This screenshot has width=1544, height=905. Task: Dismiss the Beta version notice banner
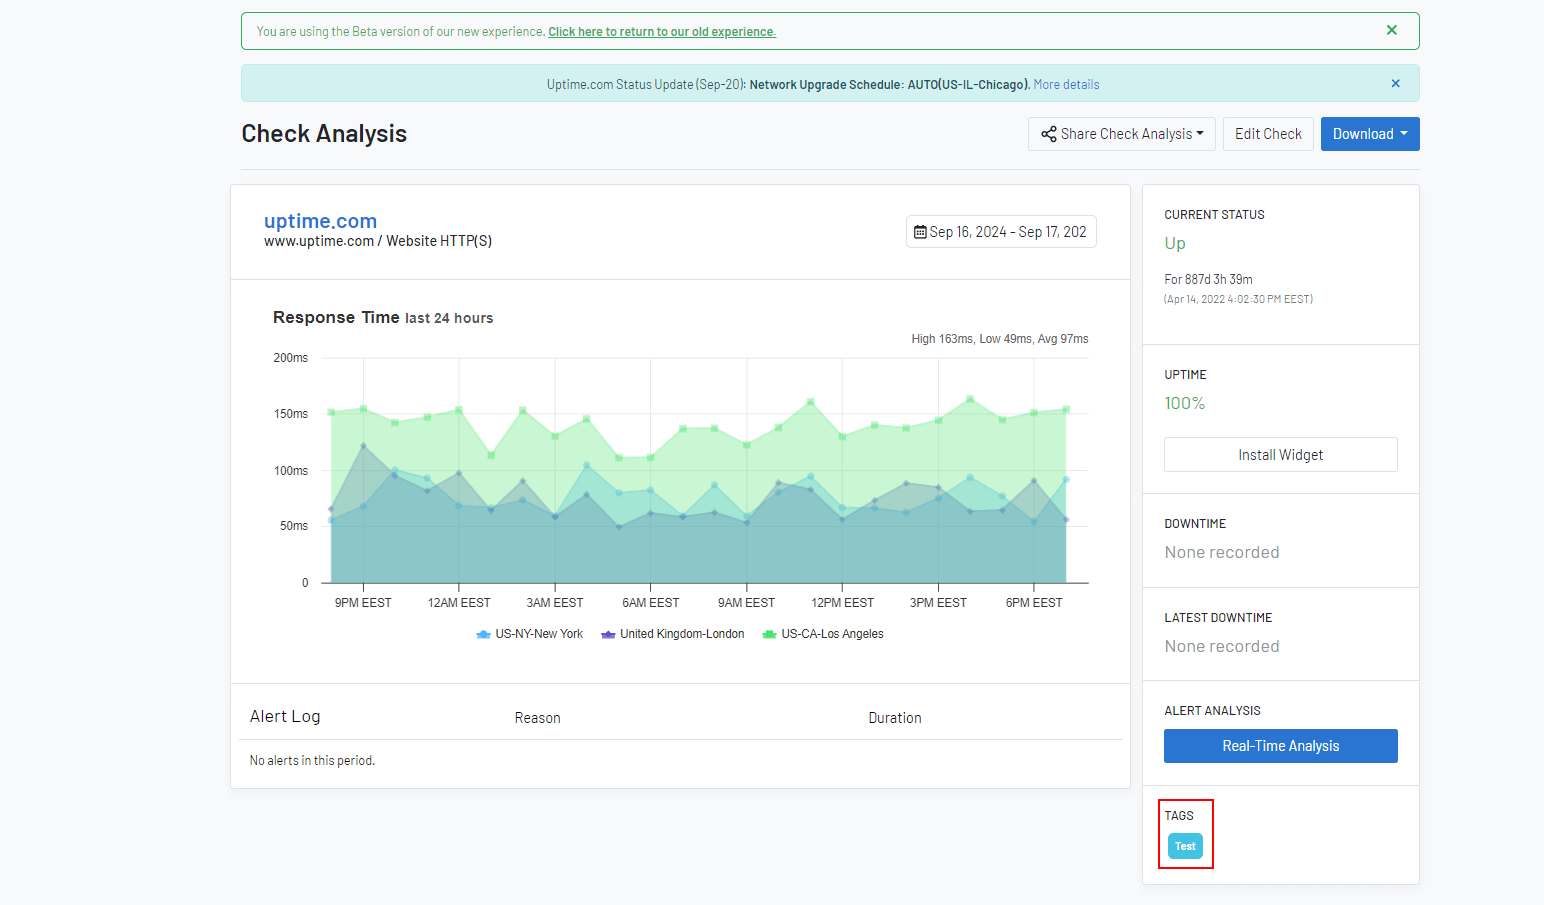1391,30
